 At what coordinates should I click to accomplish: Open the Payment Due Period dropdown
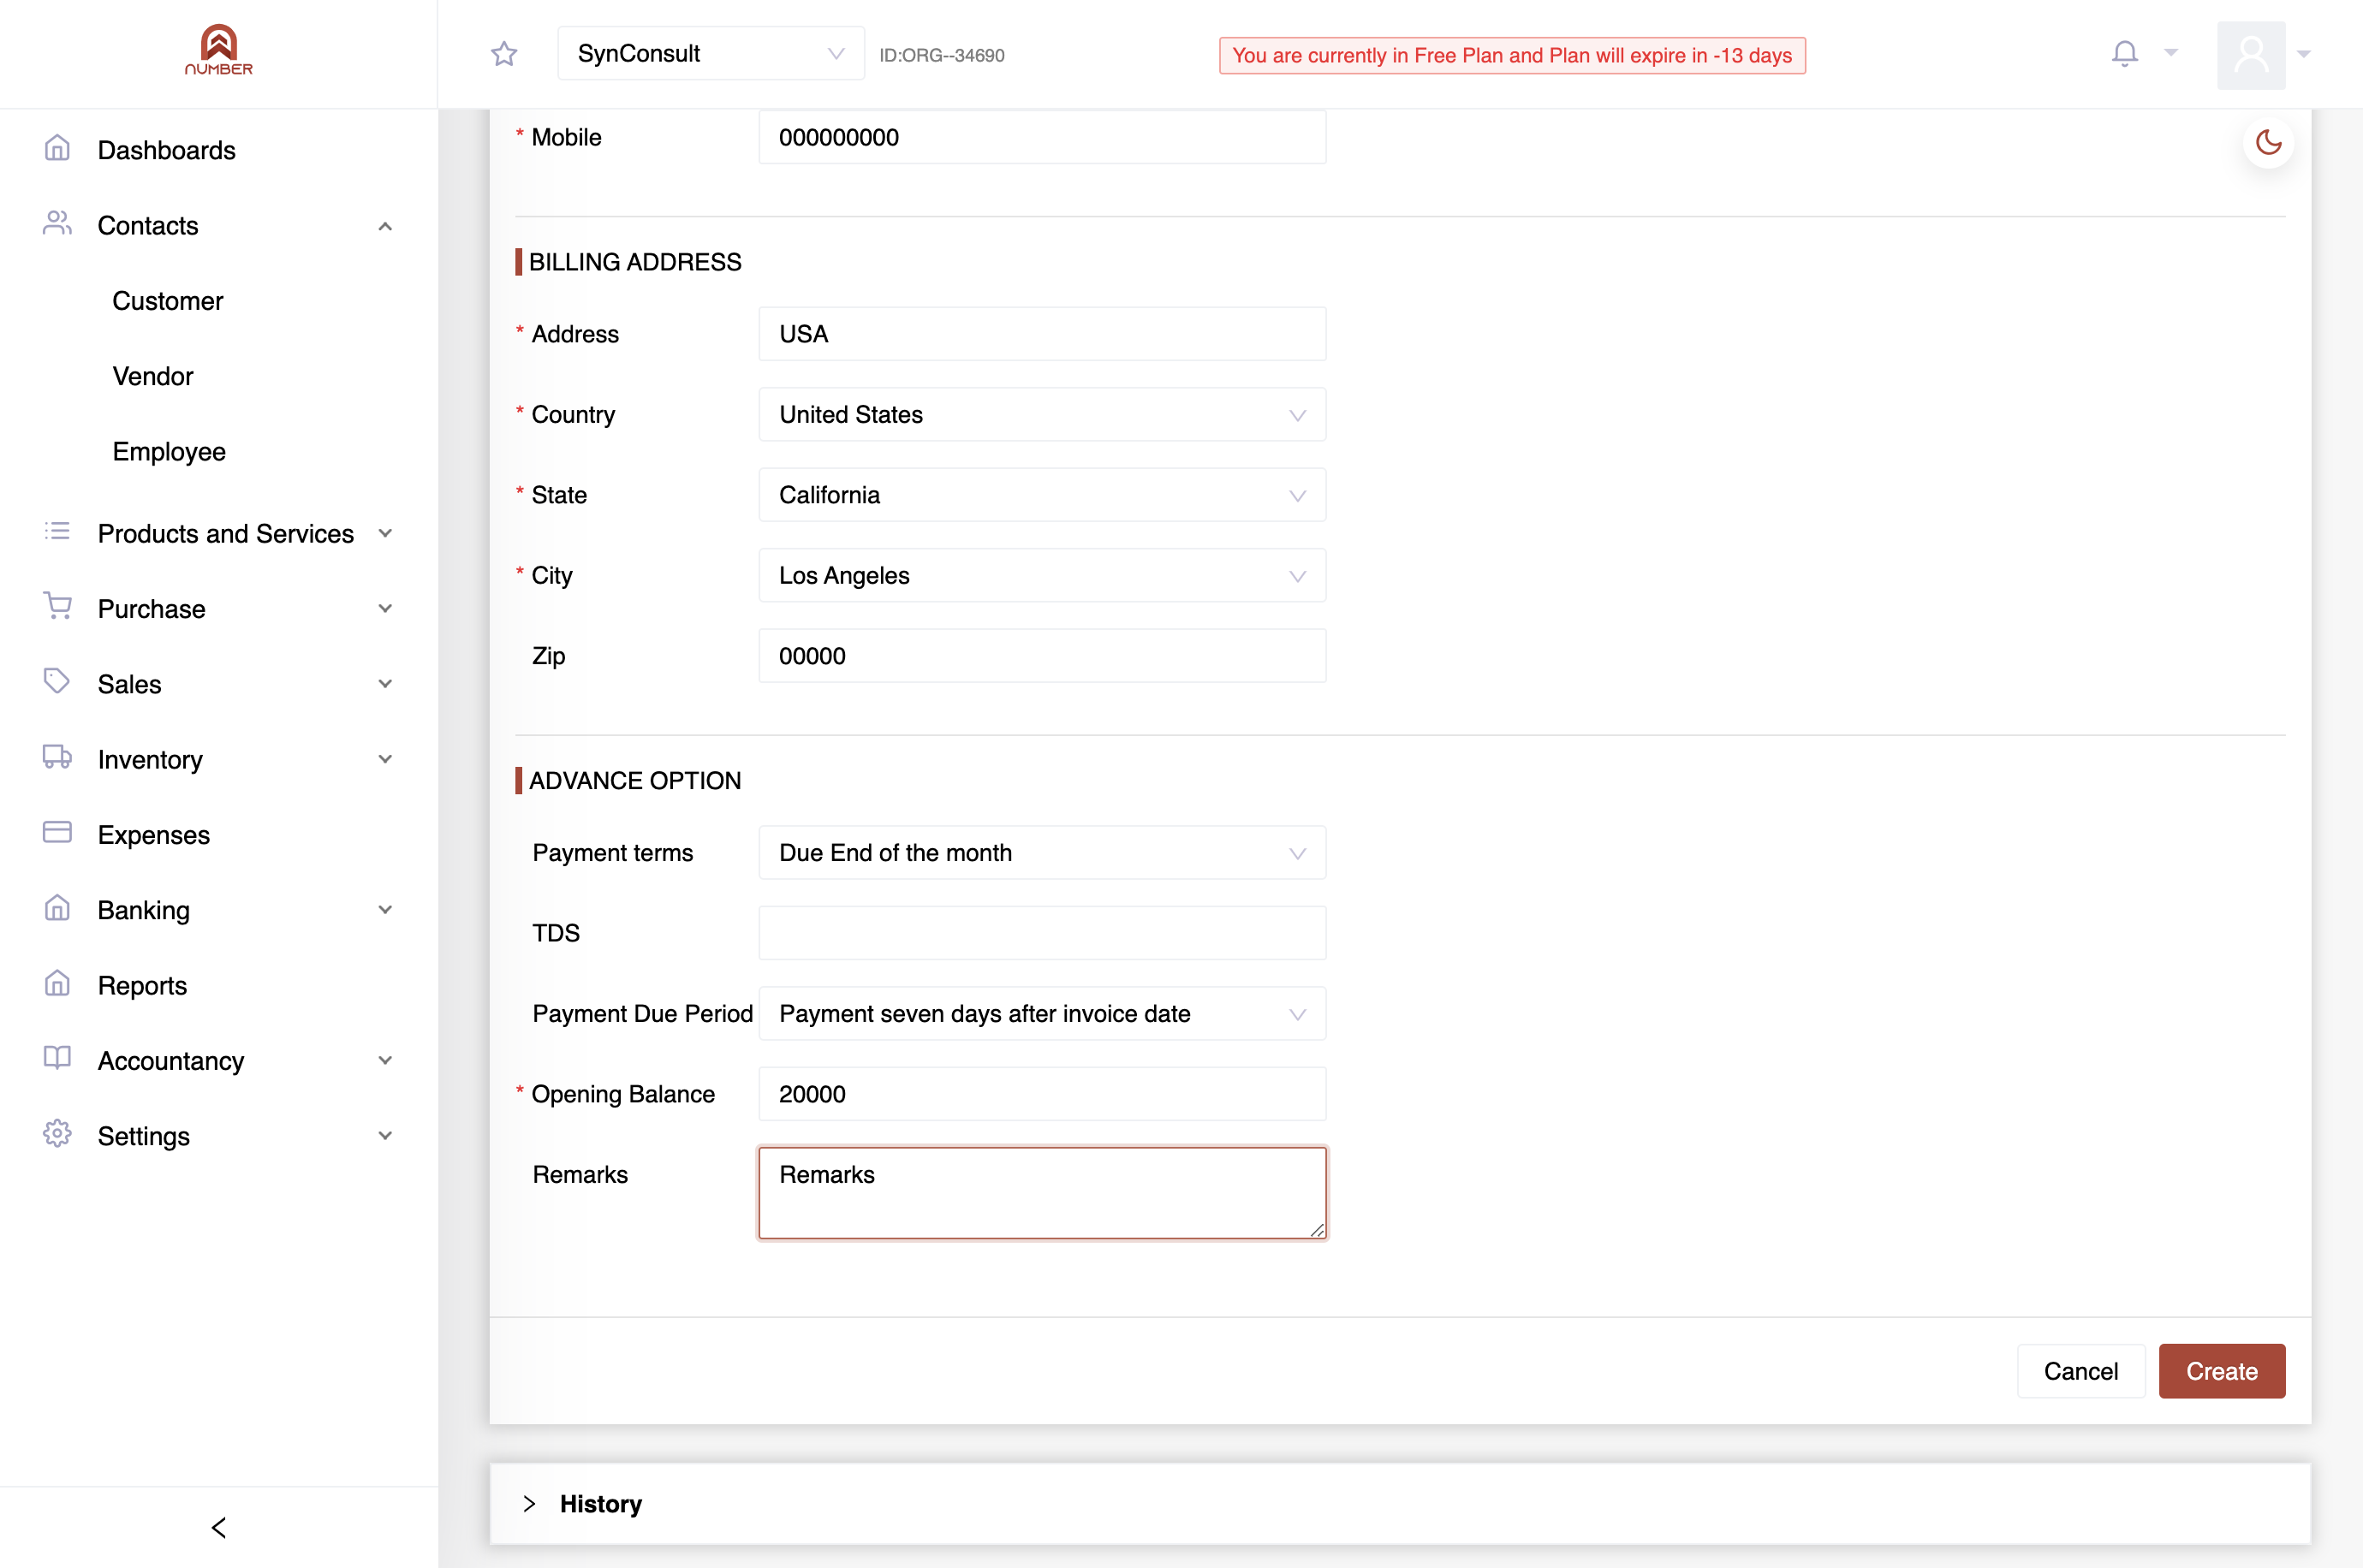(x=1042, y=1014)
